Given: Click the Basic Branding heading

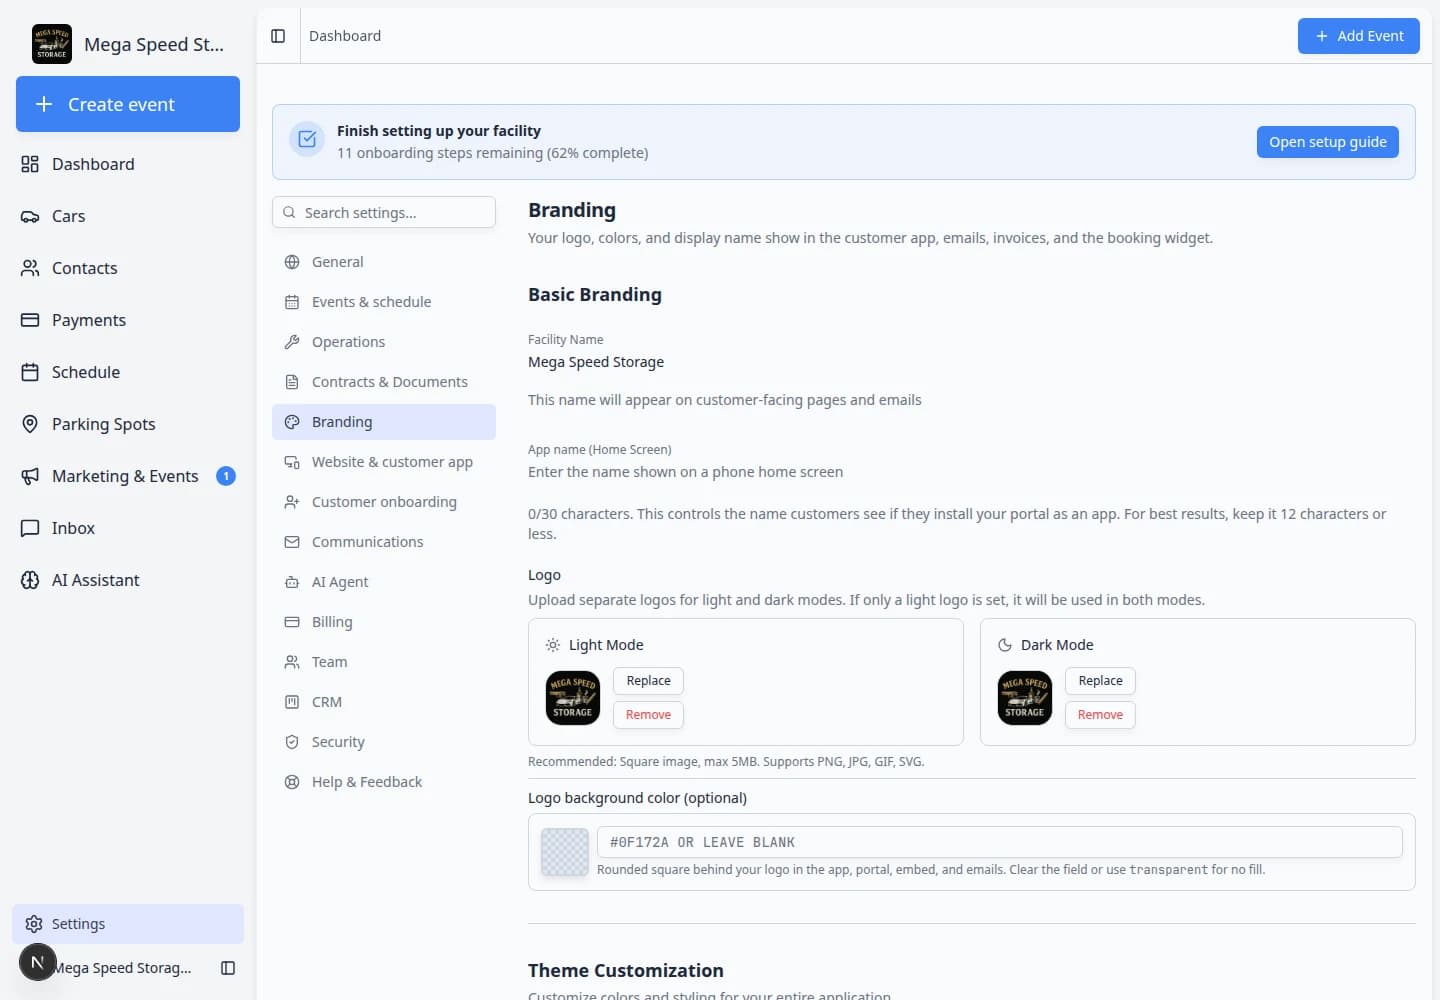Looking at the screenshot, I should pyautogui.click(x=595, y=294).
